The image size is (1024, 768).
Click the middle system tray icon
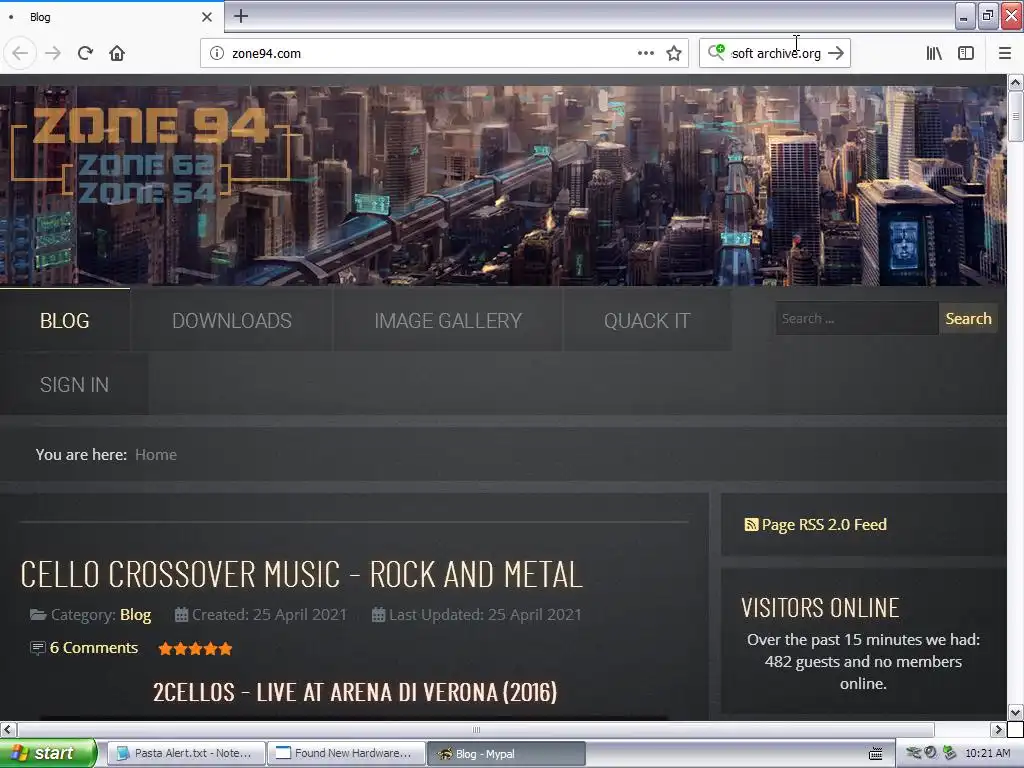[931, 753]
